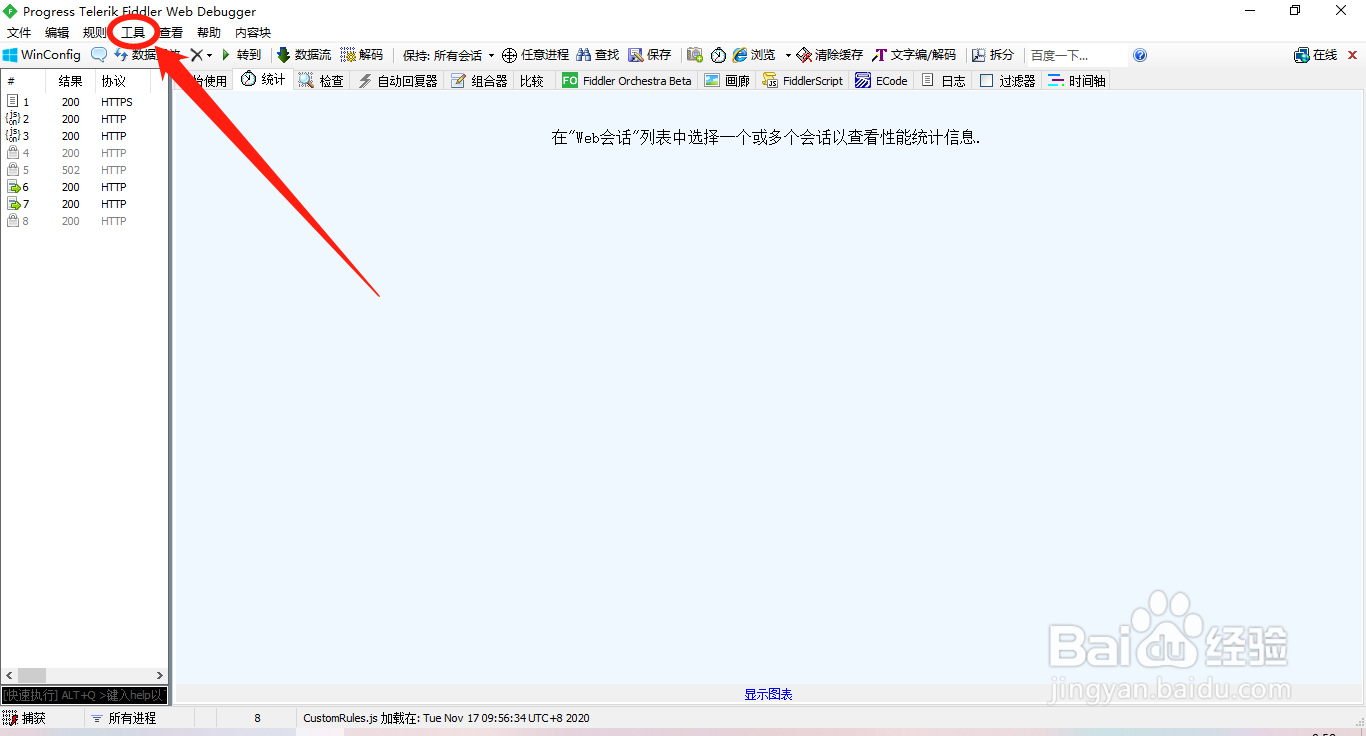The width and height of the screenshot is (1366, 736).
Task: Click the QuickExec command input box
Action: click(85, 694)
